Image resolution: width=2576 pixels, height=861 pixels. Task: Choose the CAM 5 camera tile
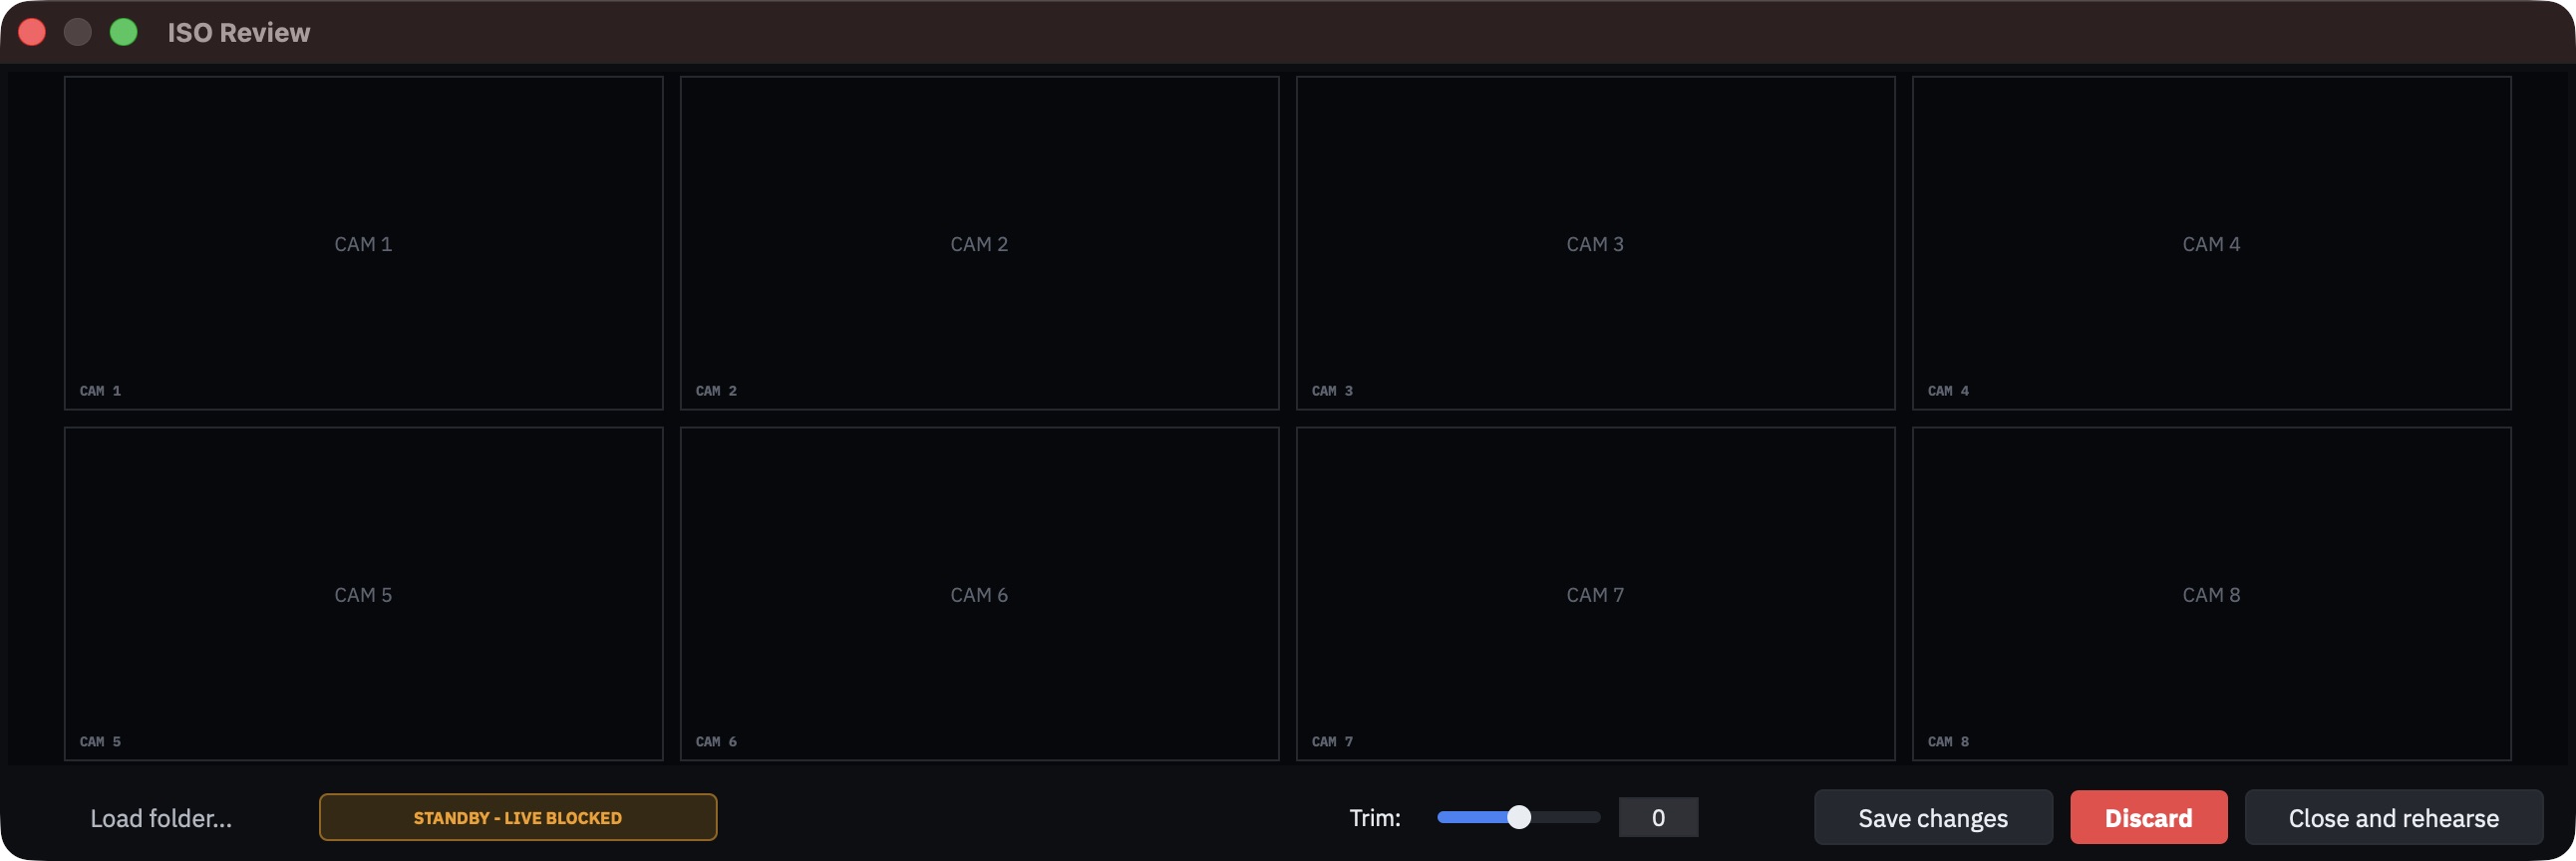(x=363, y=594)
